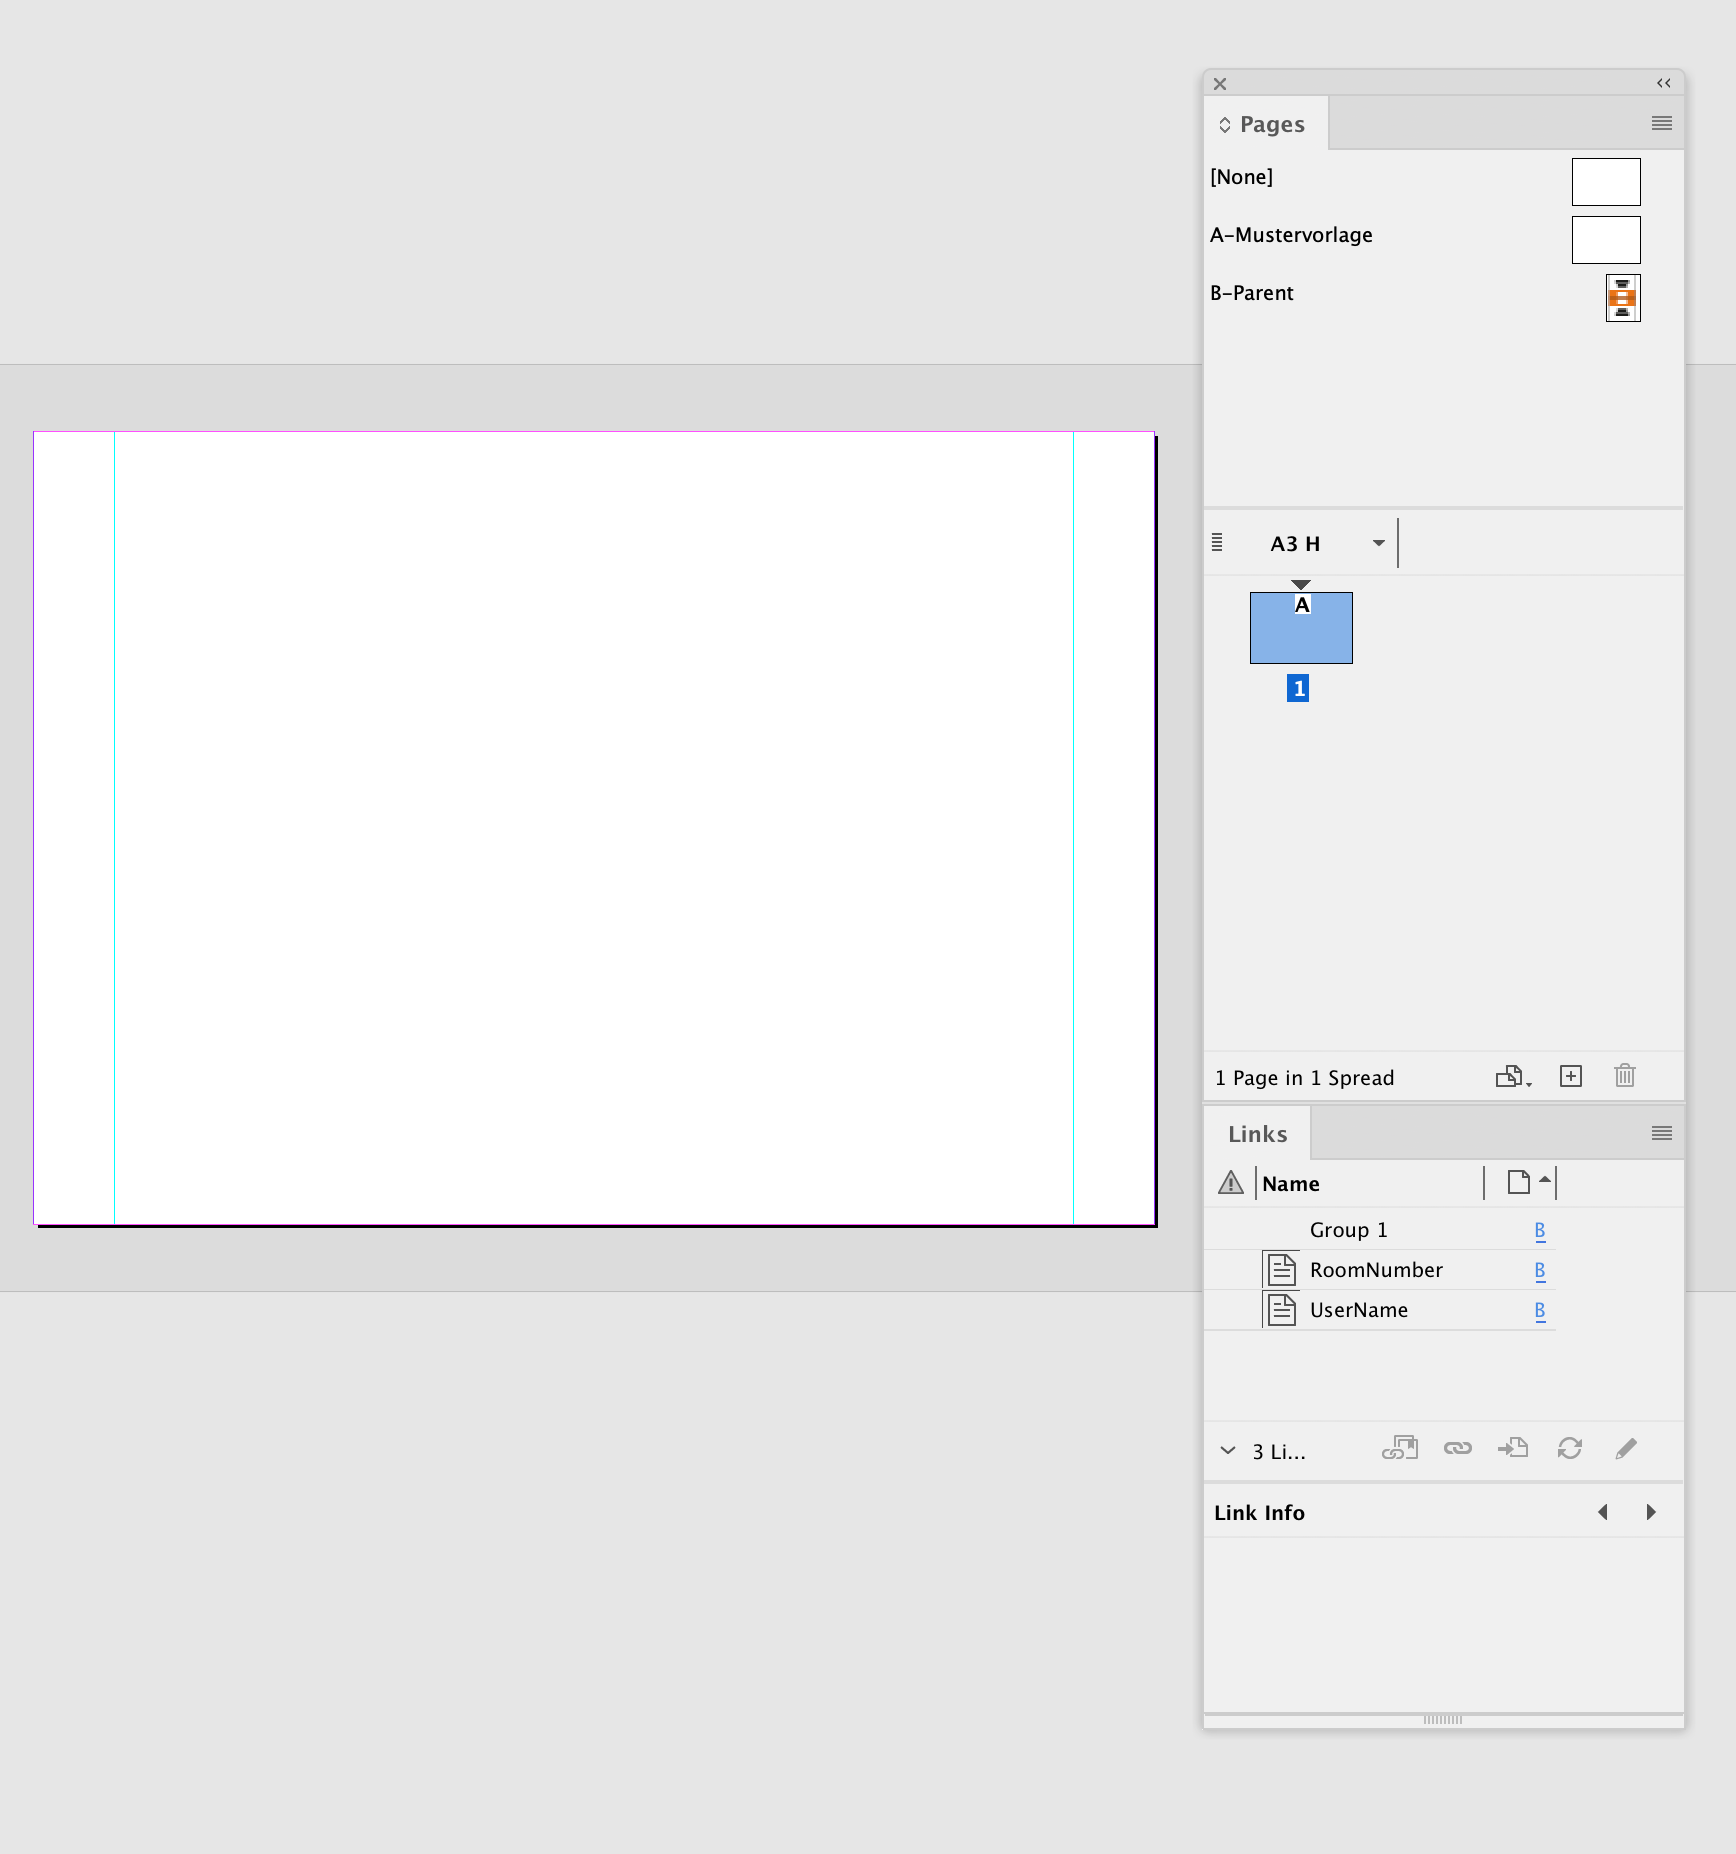This screenshot has height=1854, width=1736.
Task: Open the Edit Page Size dropdown
Action: pos(1512,1076)
